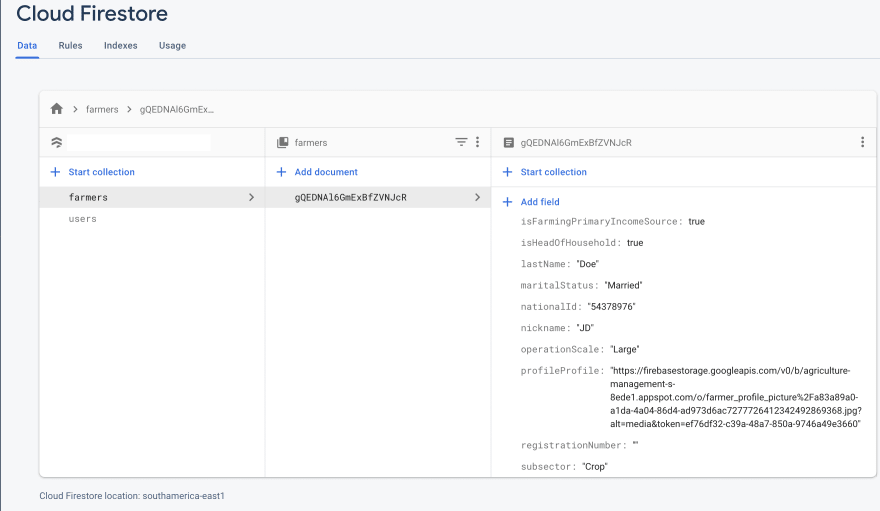Click the blank project name field in root header
Screen dimensions: 880x511
tap(139, 142)
